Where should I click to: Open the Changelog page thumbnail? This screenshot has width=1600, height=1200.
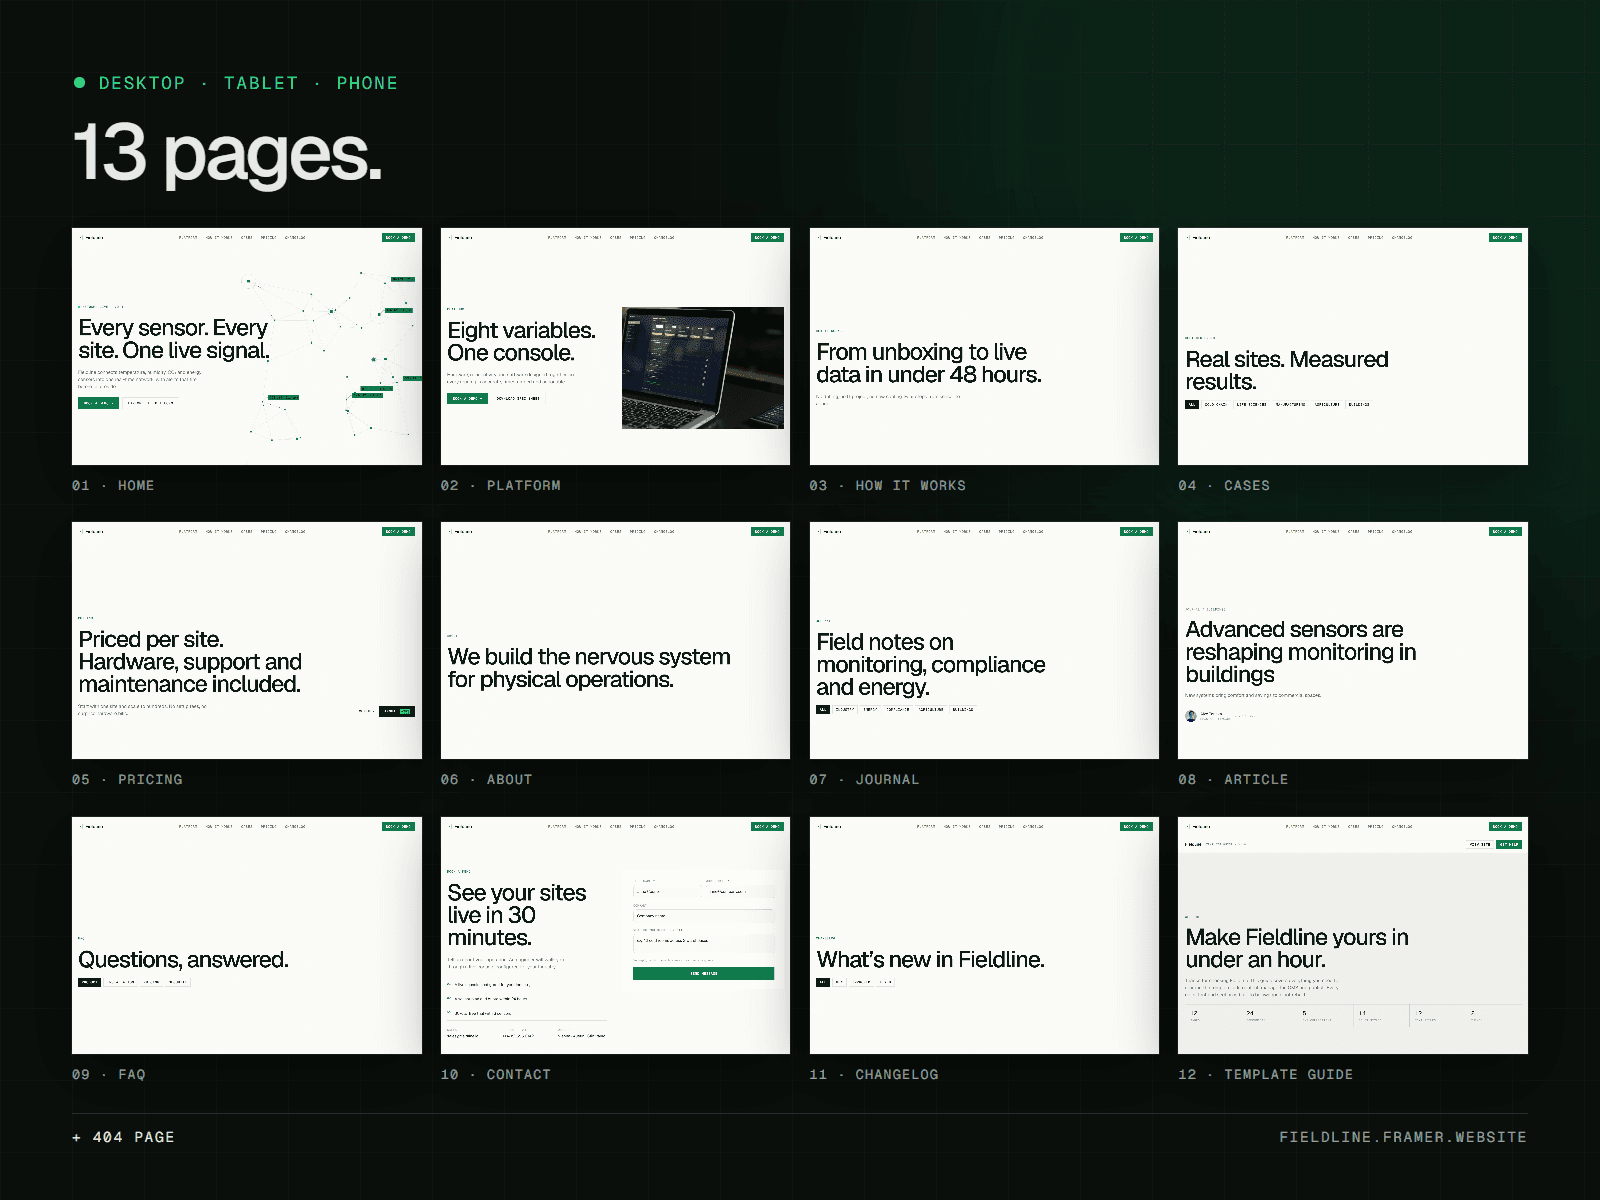[x=984, y=935]
